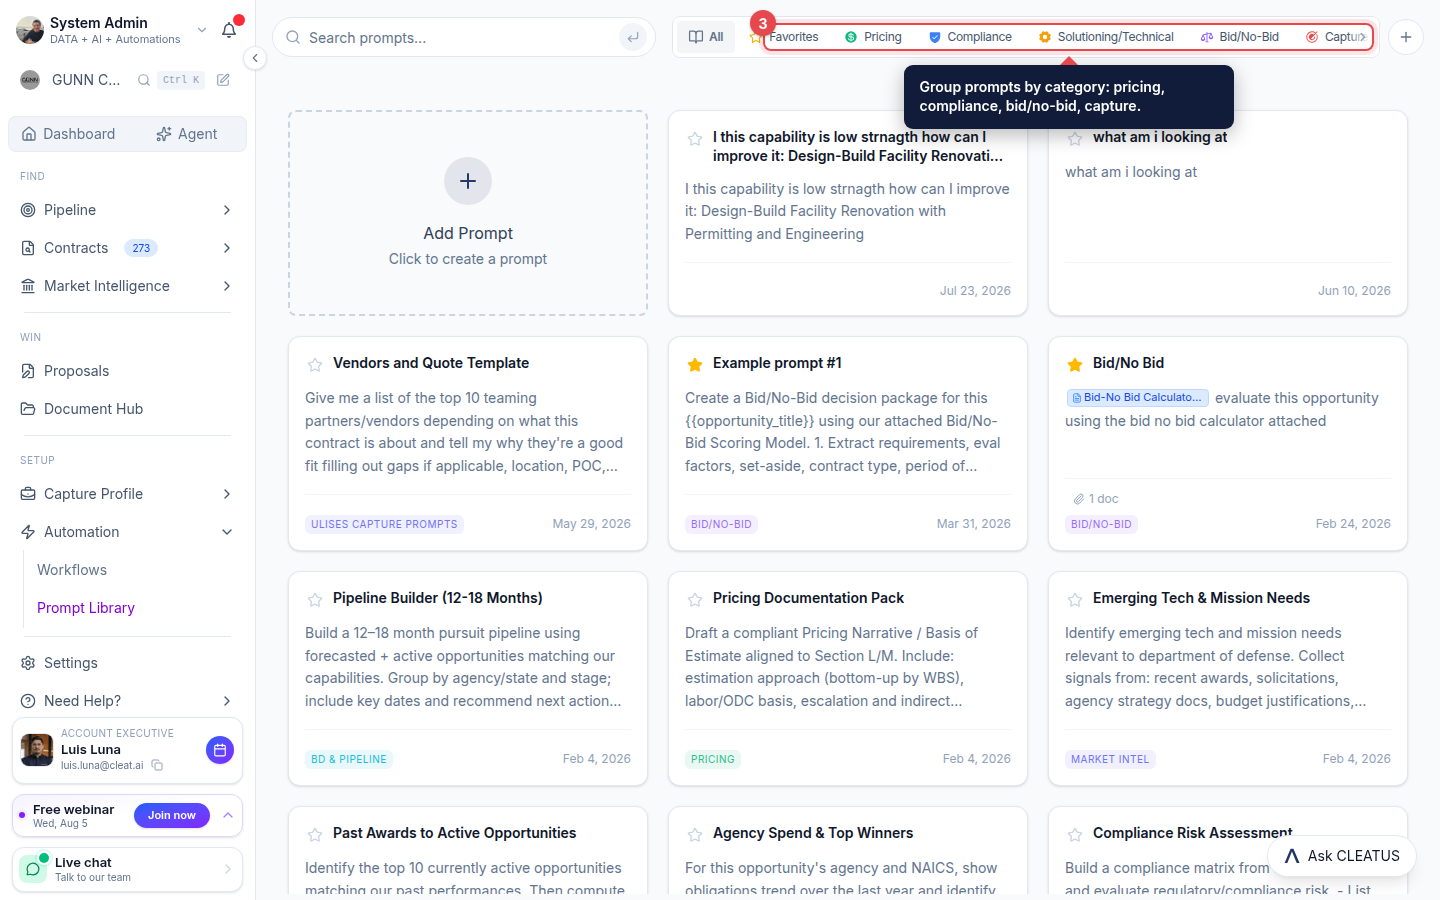The height and width of the screenshot is (900, 1440).
Task: Click the Document Hub folder icon
Action: tap(28, 409)
